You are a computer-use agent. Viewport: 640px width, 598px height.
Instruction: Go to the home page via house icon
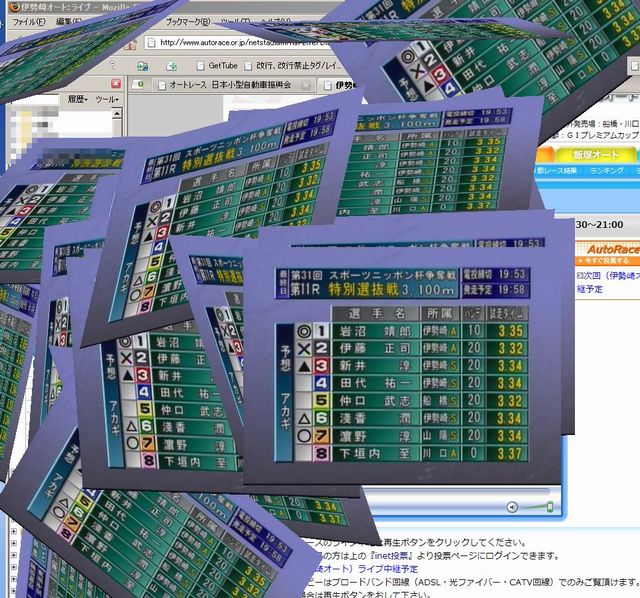click(130, 44)
